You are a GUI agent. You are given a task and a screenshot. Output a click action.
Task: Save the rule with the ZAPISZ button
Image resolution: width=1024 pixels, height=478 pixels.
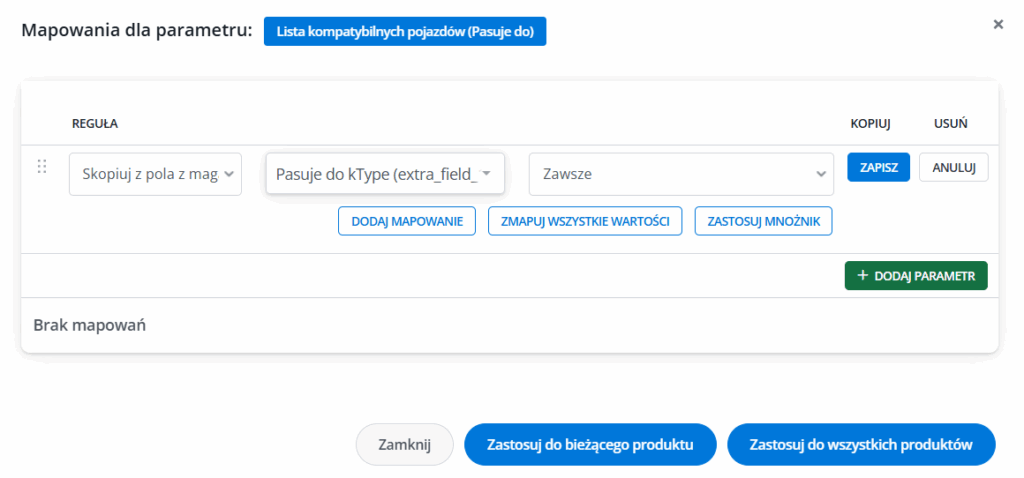click(x=878, y=167)
